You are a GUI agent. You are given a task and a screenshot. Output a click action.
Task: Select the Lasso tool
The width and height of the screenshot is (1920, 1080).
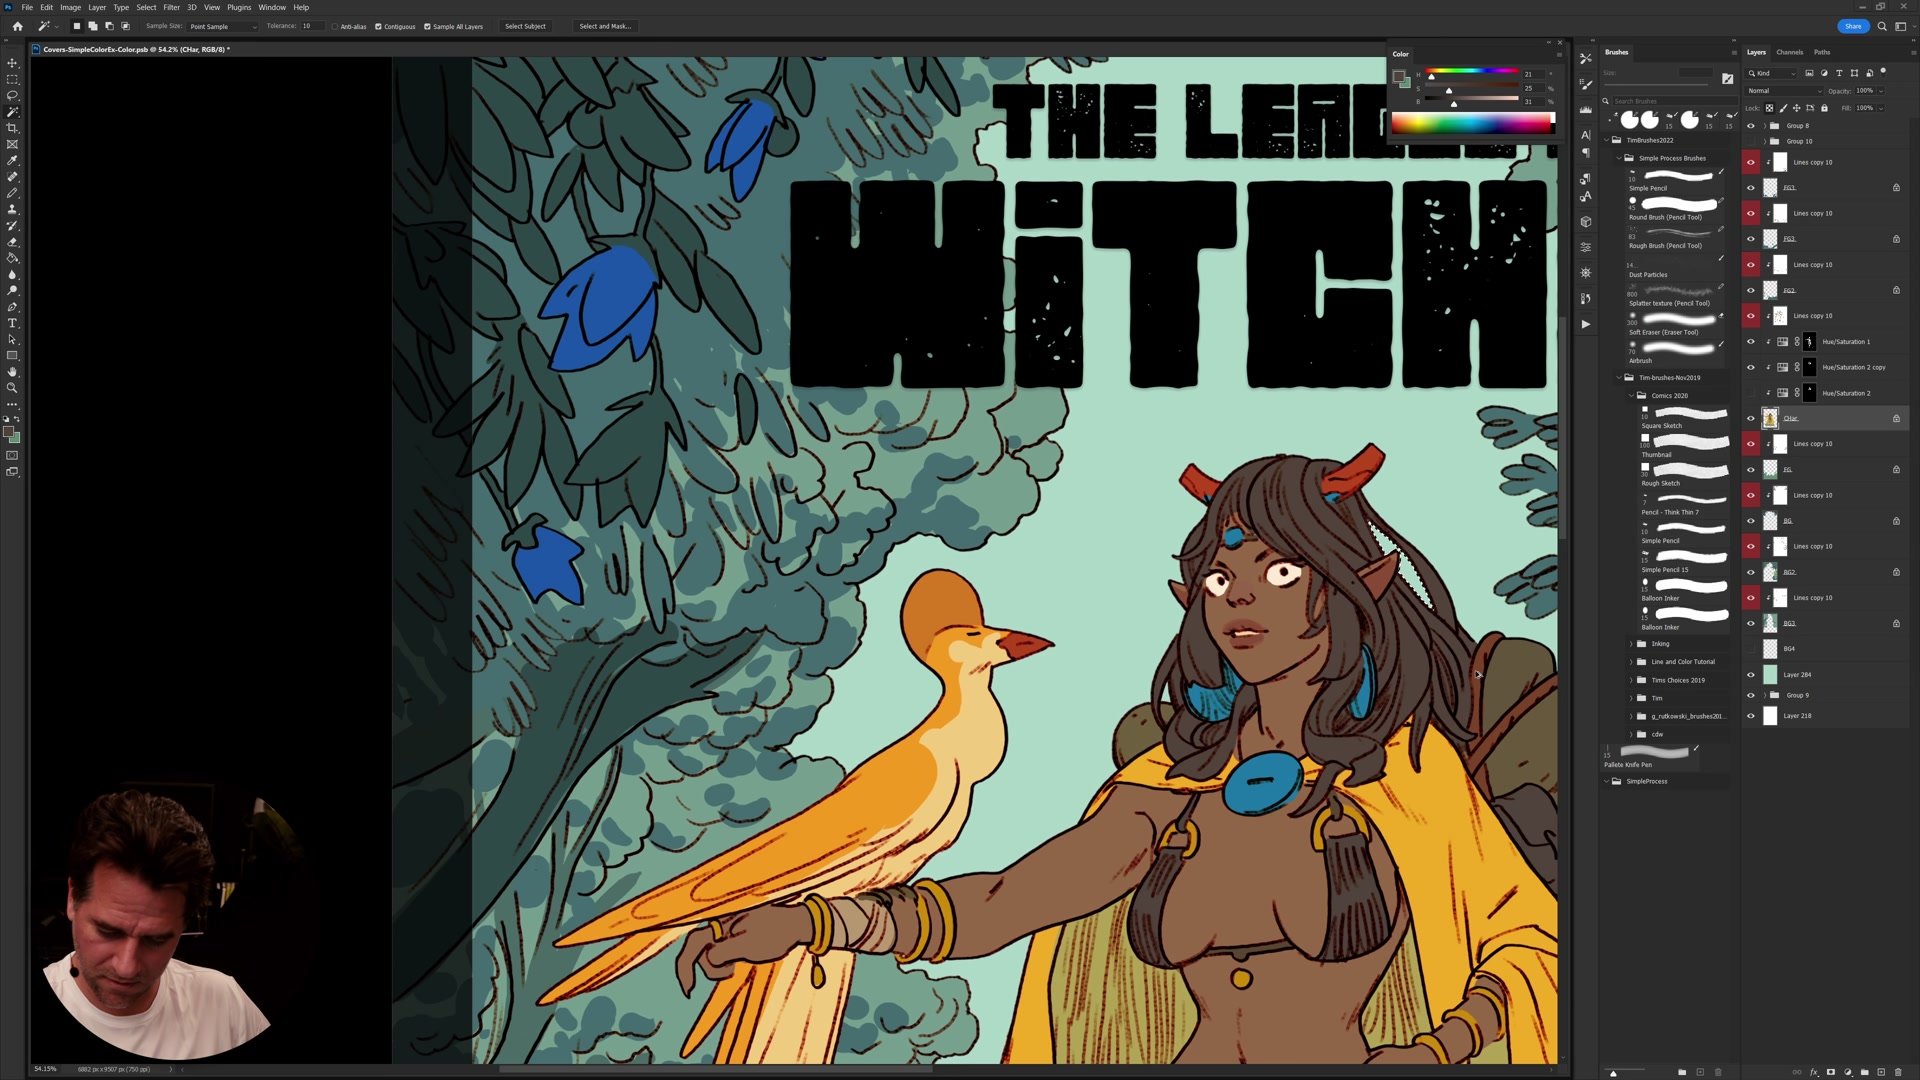(x=12, y=95)
